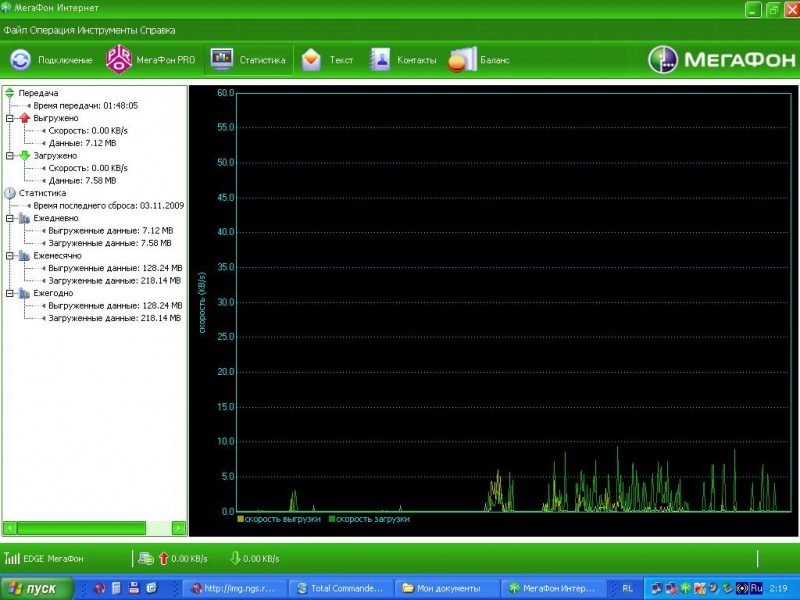Open the Инструменты menu

click(101, 31)
